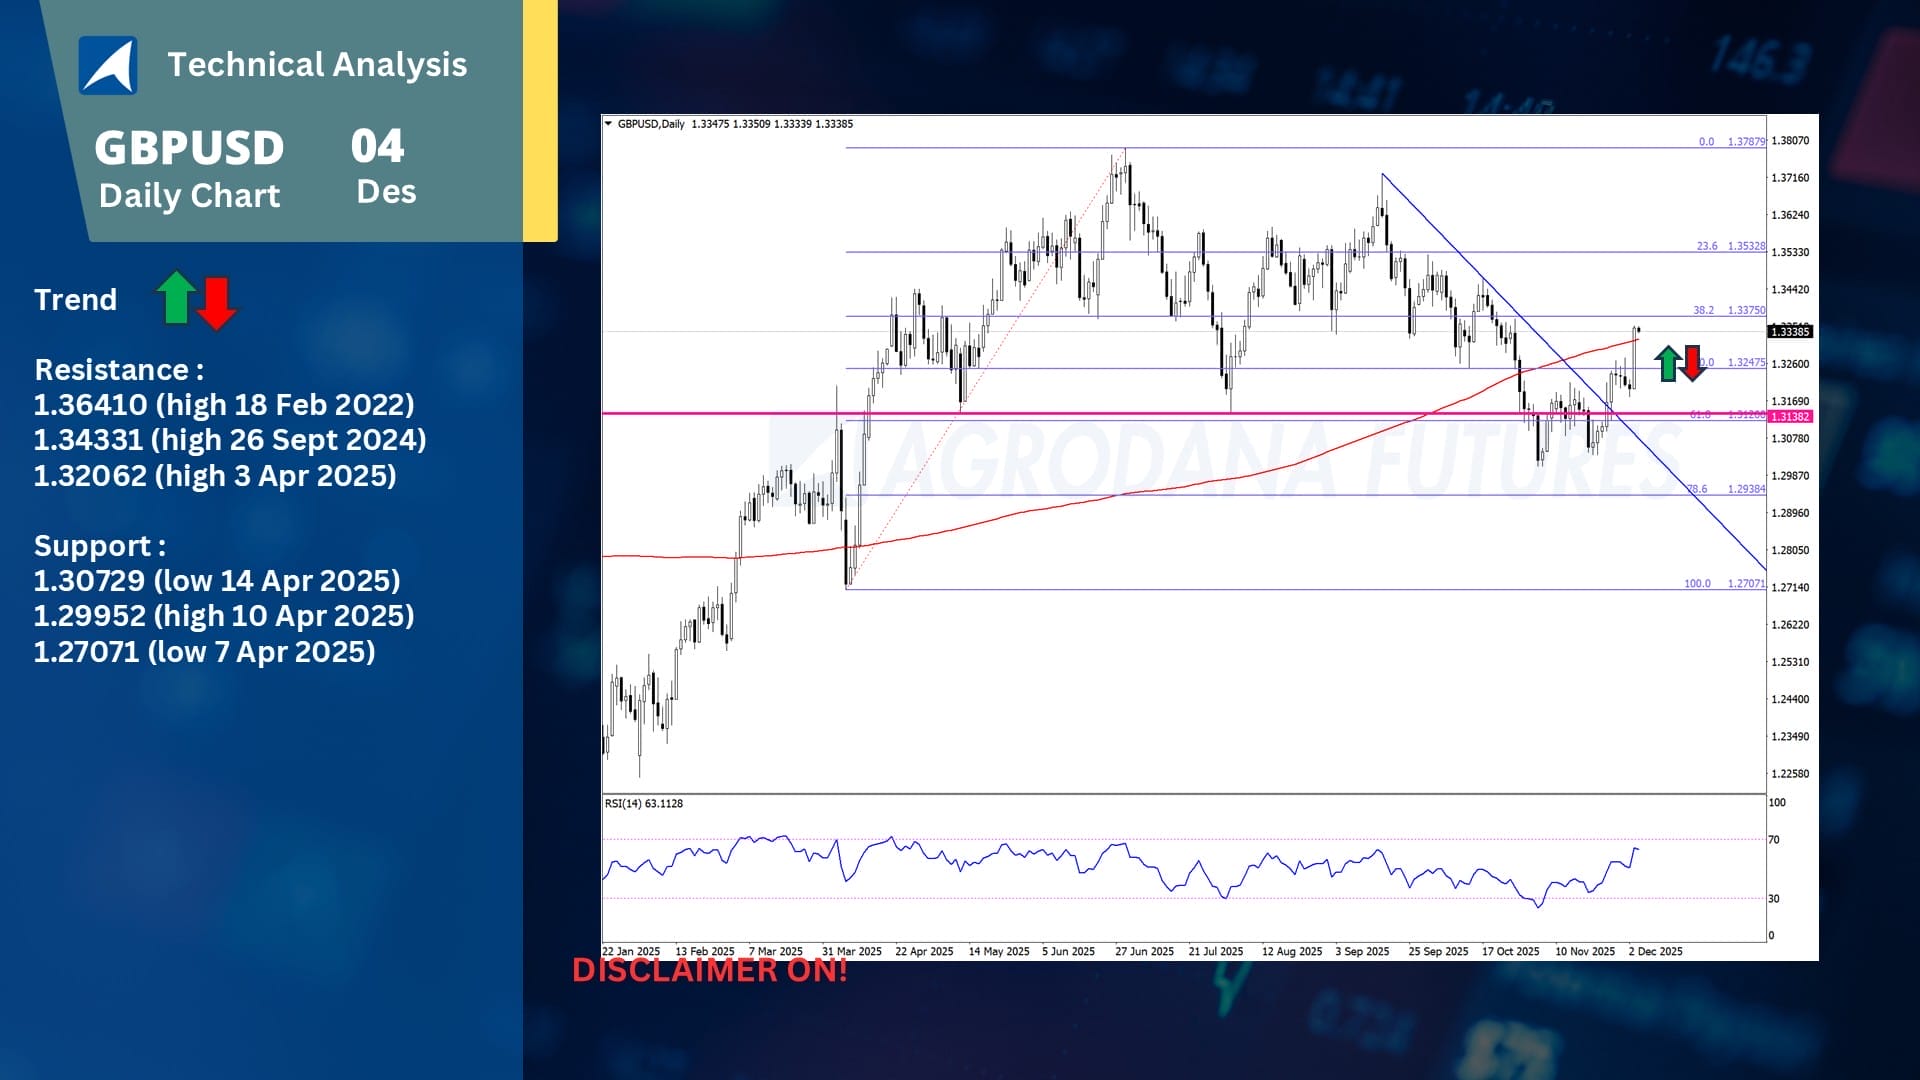The image size is (1920, 1080).
Task: Click the resistance level 1.36410 line
Action: click(224, 405)
